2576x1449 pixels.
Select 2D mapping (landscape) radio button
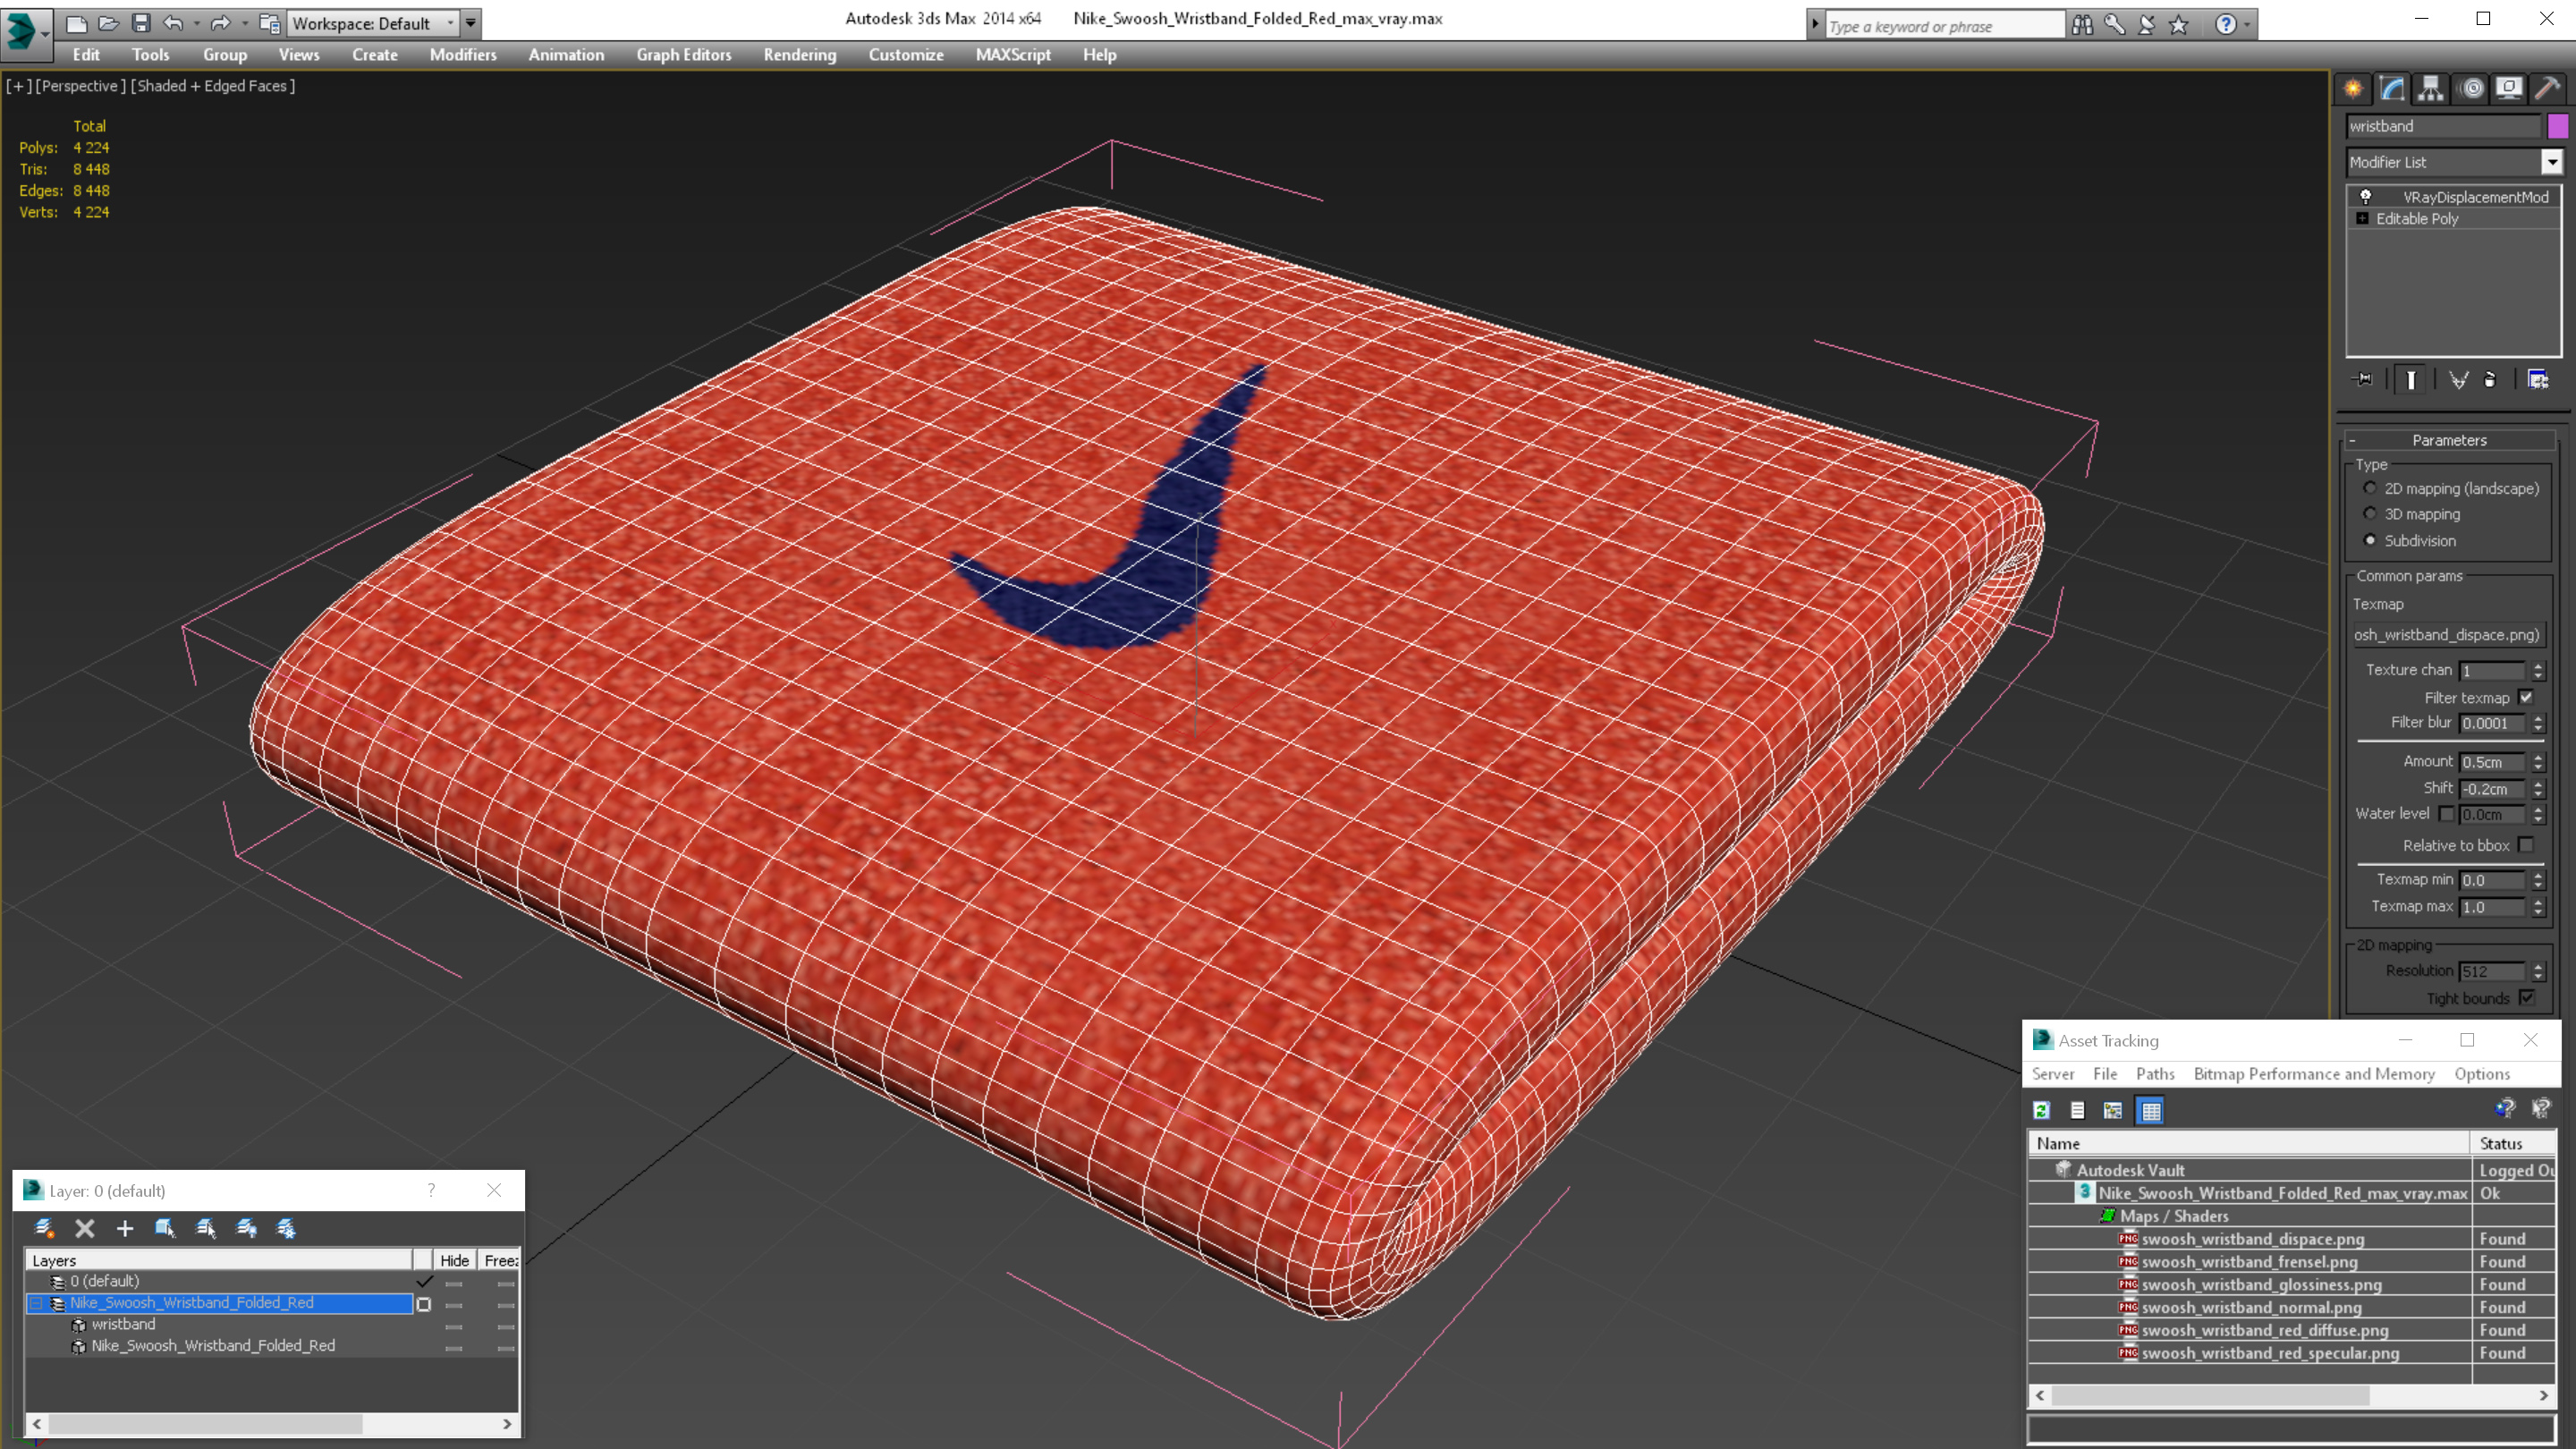coord(2370,488)
